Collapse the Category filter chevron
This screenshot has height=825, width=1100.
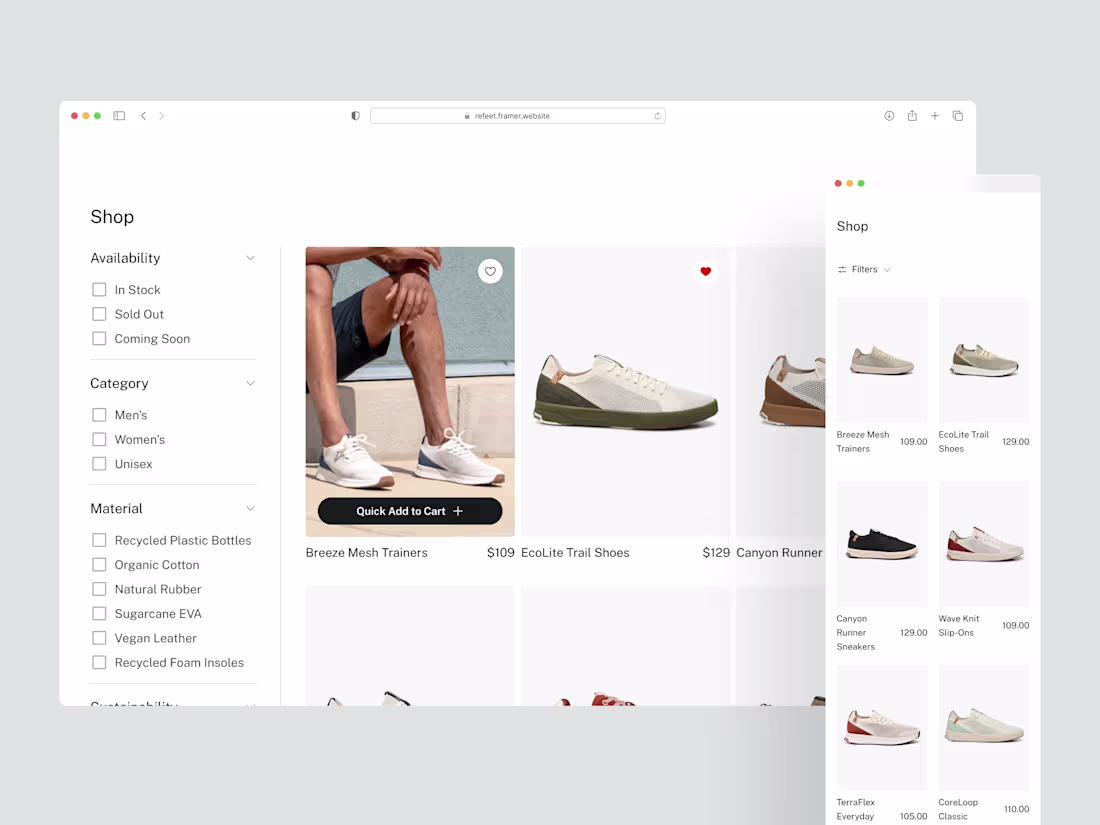pyautogui.click(x=250, y=383)
